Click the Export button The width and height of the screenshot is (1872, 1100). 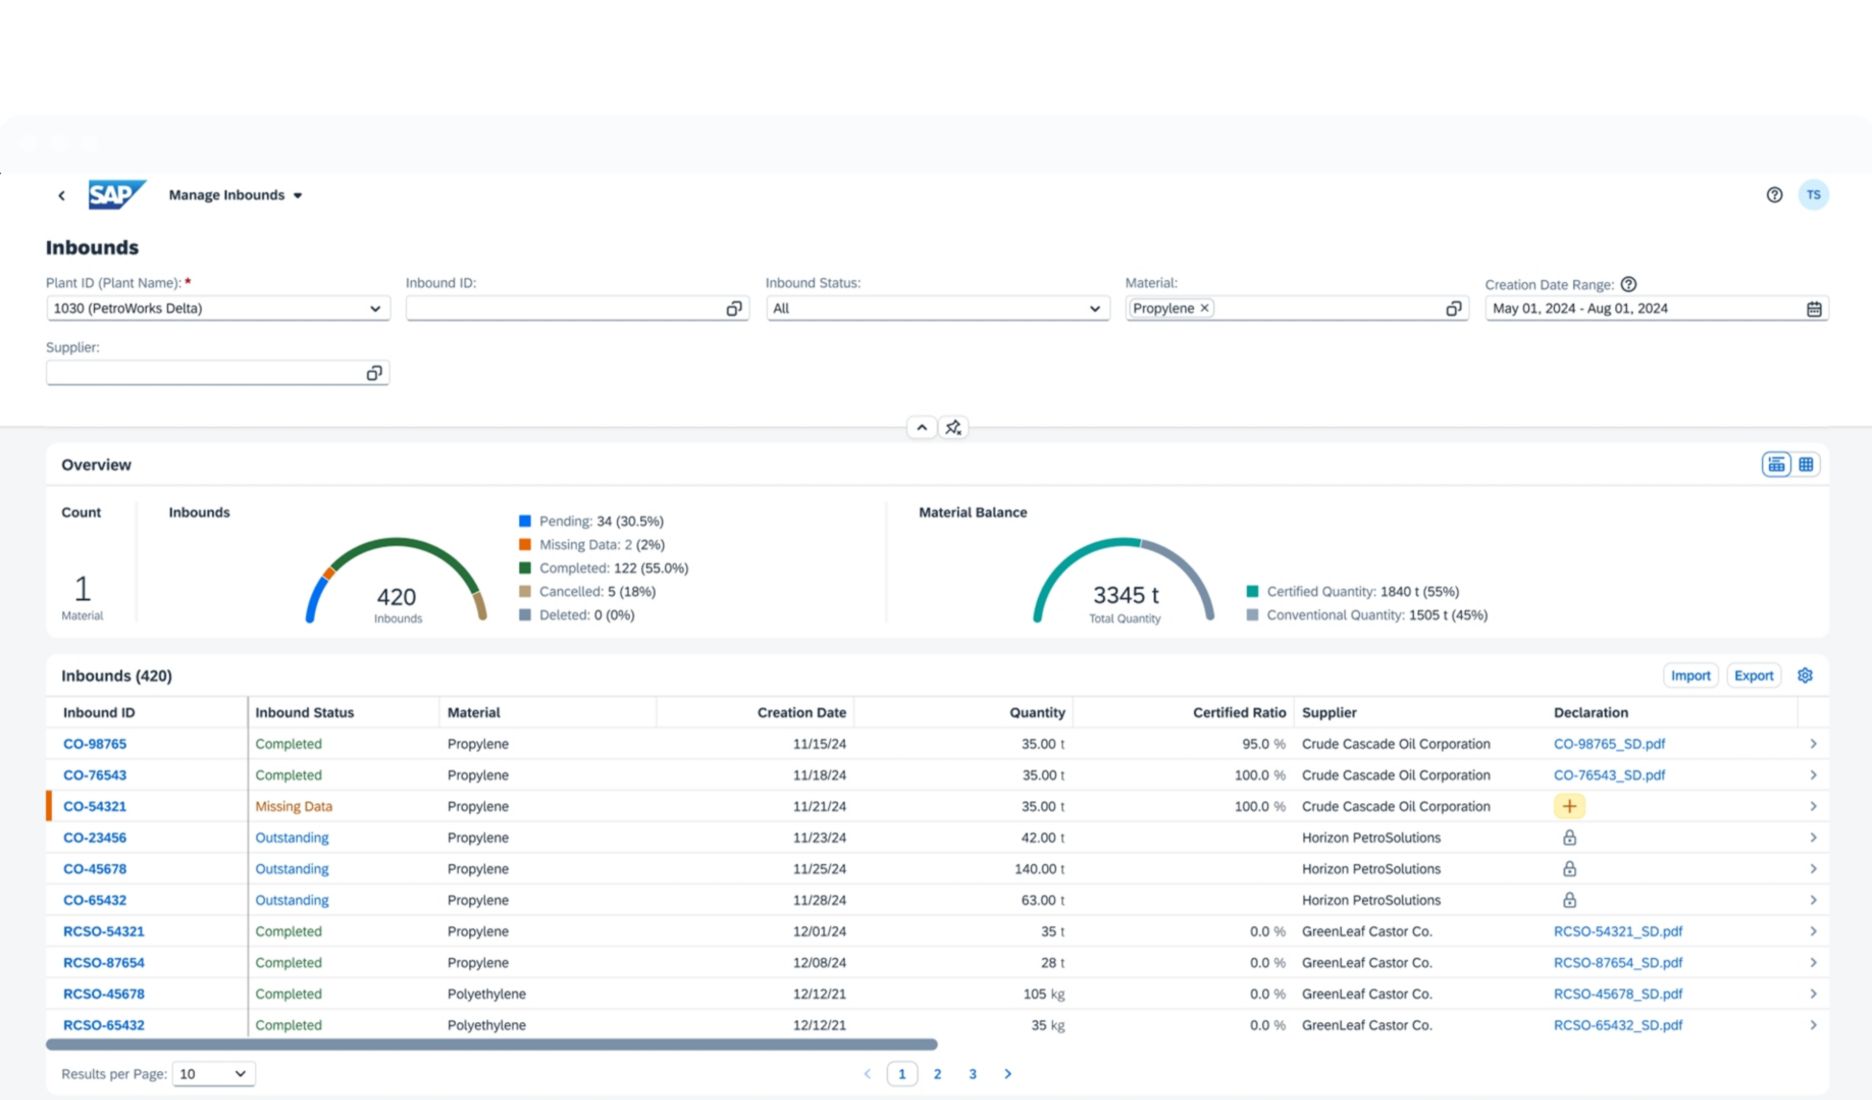[x=1753, y=676]
